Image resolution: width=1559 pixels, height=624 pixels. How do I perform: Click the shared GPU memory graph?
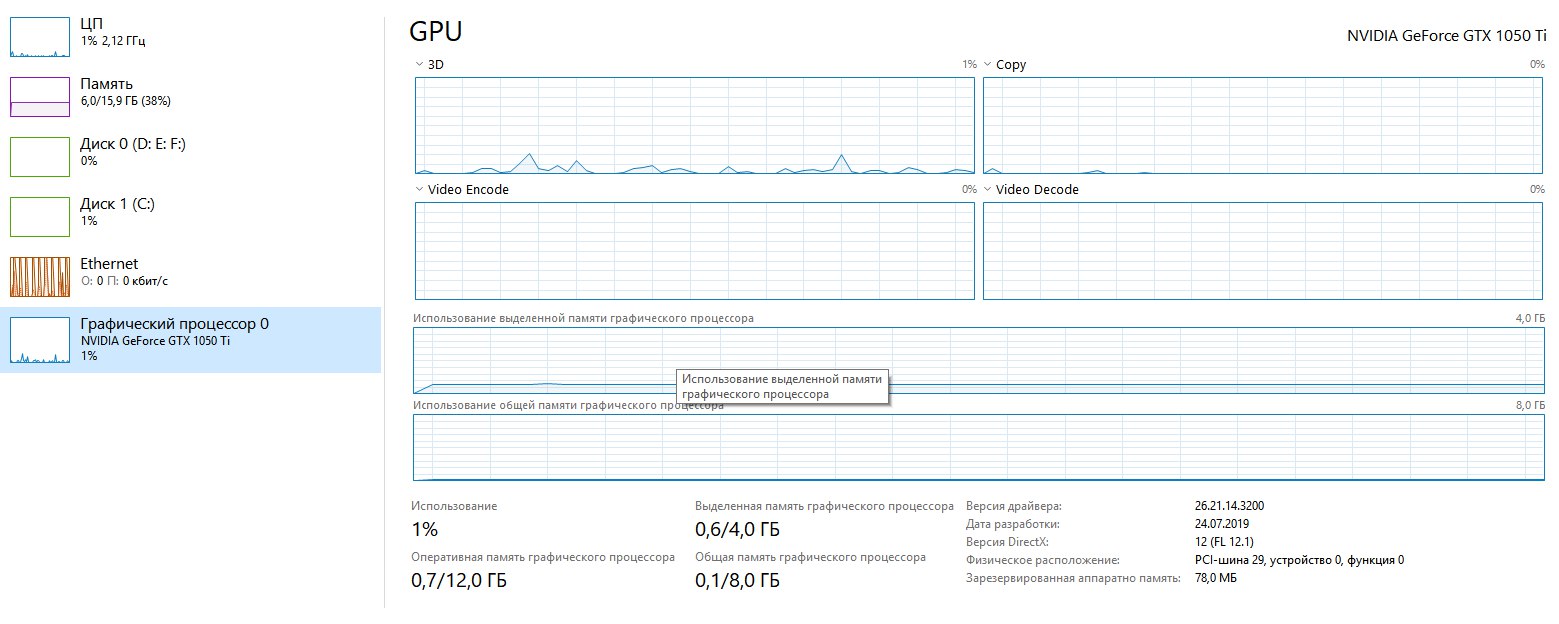(x=978, y=448)
